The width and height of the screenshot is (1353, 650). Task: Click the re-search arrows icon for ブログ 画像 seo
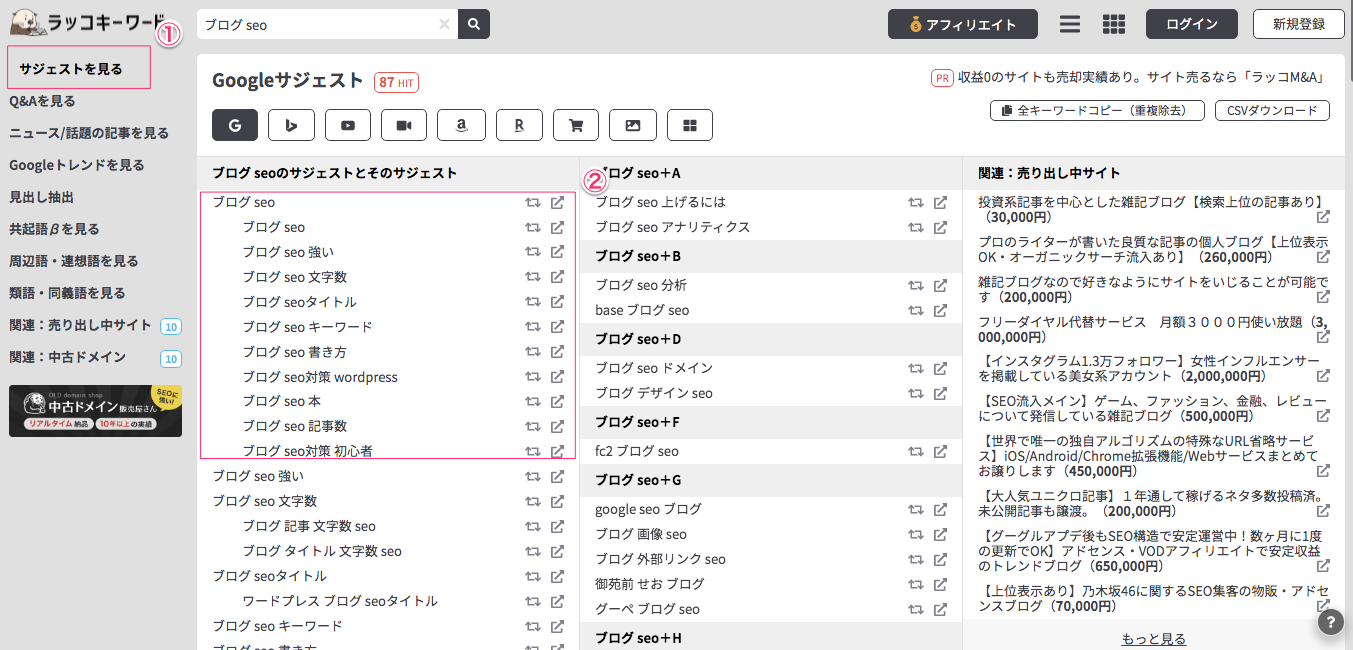pos(916,534)
